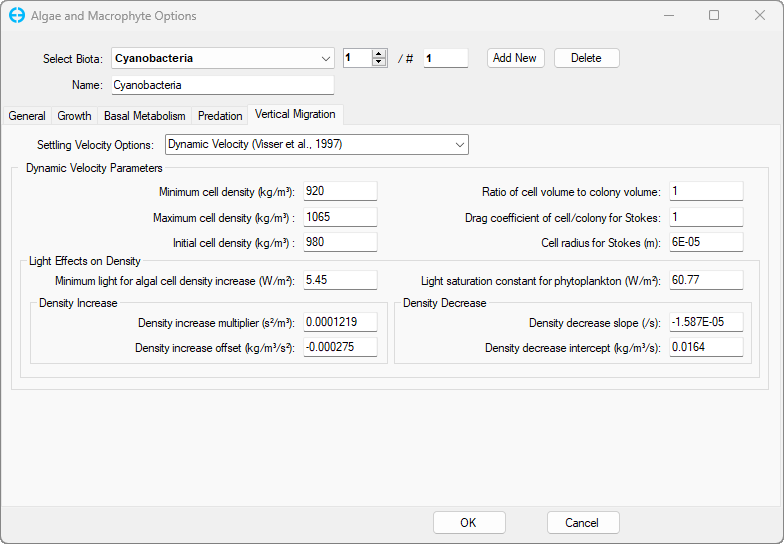The height and width of the screenshot is (544, 784).
Task: Increment the biota number spinner up
Action: tap(379, 54)
